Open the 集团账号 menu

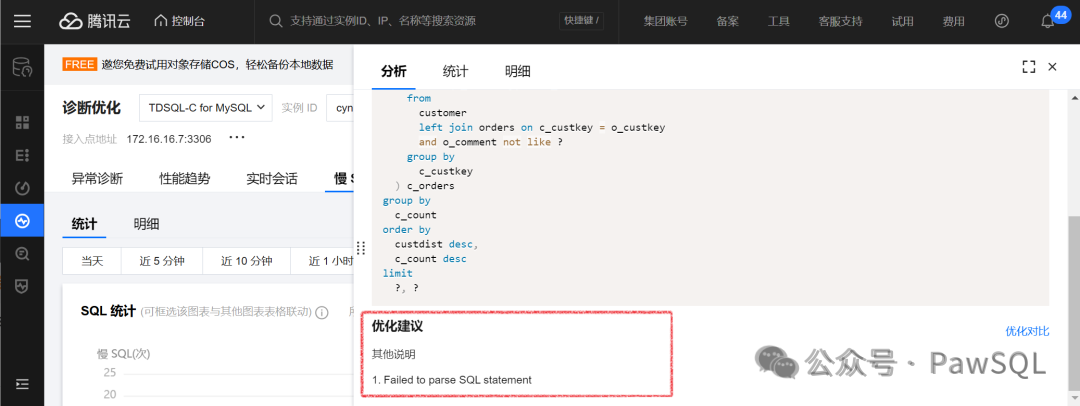pyautogui.click(x=665, y=21)
